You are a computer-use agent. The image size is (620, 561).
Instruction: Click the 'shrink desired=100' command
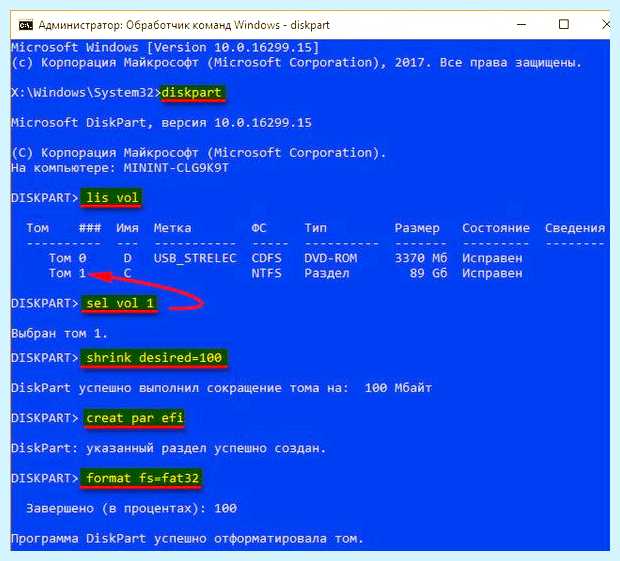154,358
